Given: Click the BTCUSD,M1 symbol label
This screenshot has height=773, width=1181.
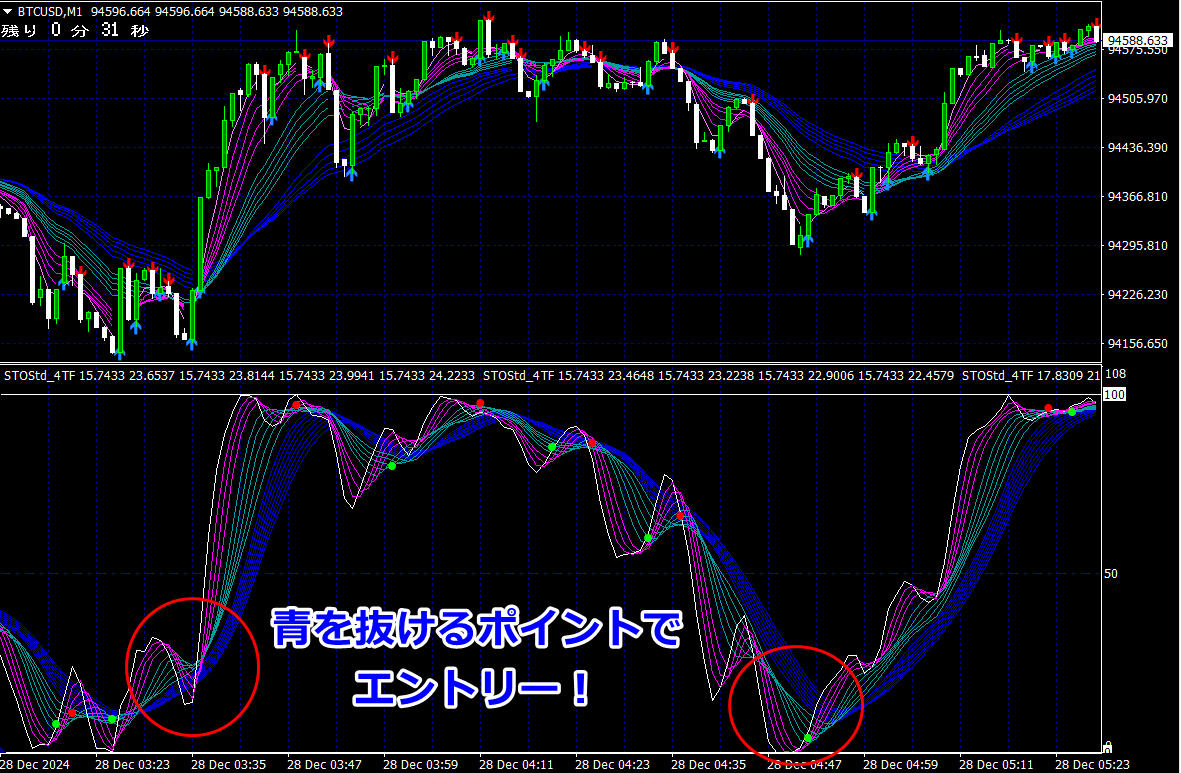Looking at the screenshot, I should (50, 11).
